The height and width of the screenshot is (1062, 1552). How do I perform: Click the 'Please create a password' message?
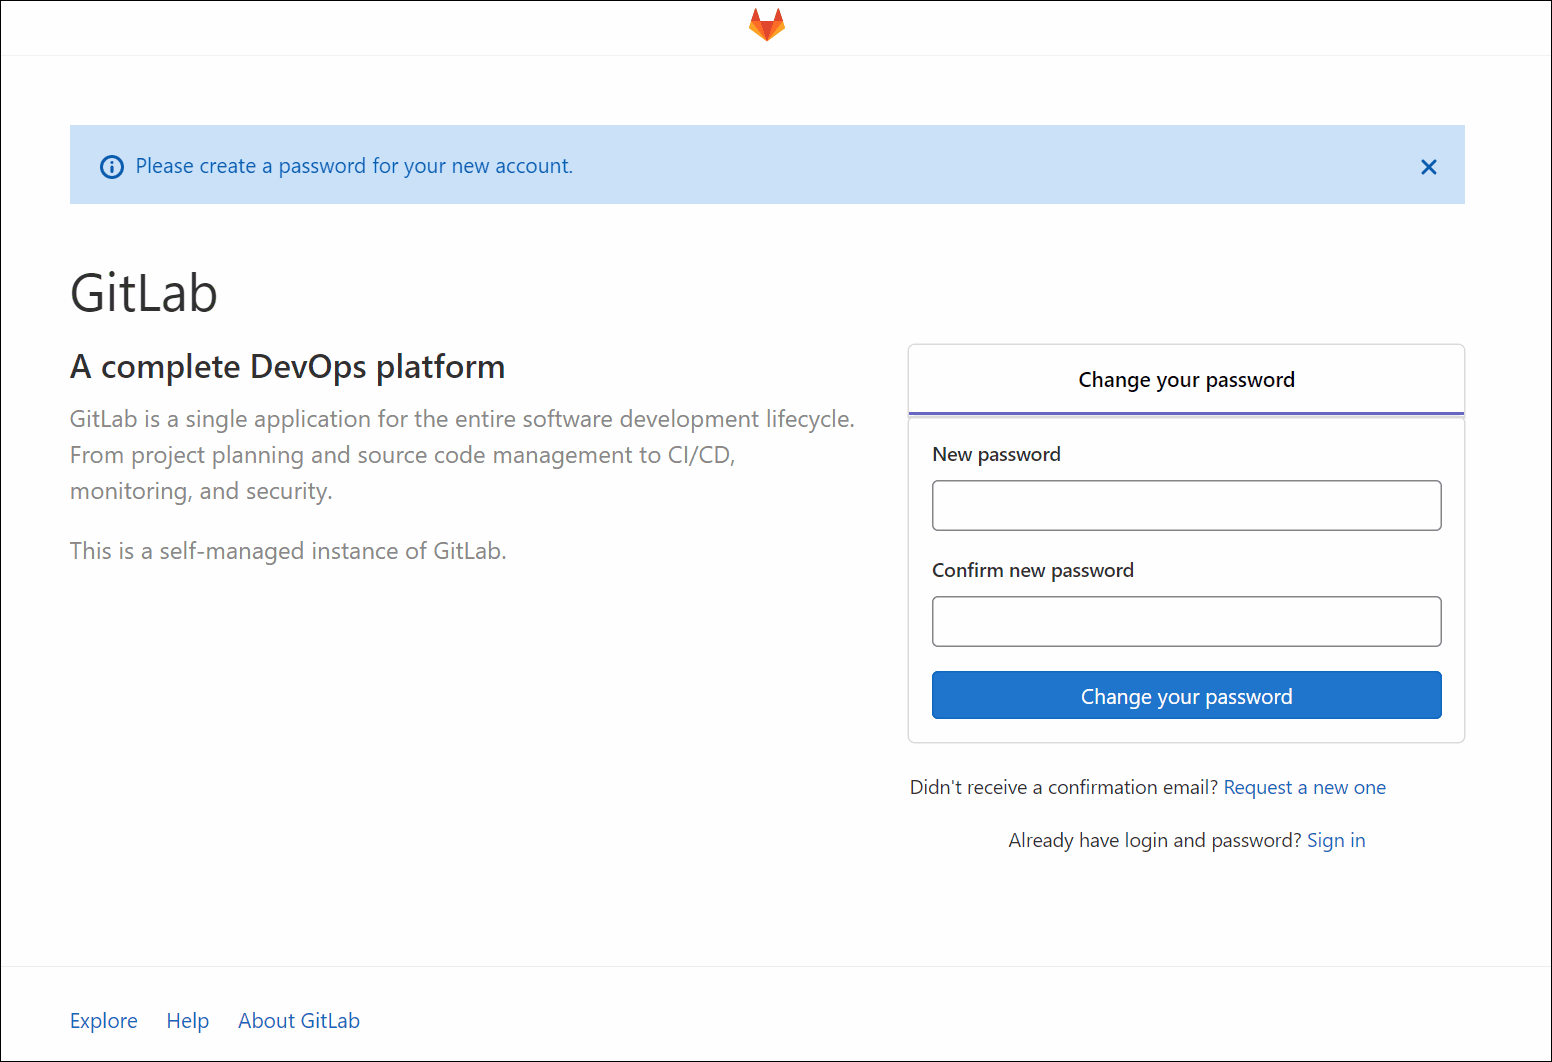pos(354,166)
